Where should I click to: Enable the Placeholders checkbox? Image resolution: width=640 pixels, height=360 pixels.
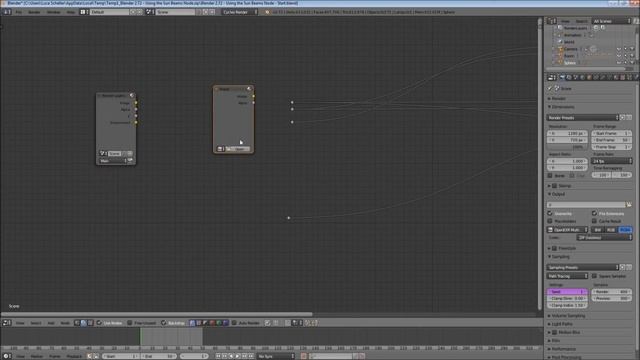point(550,221)
